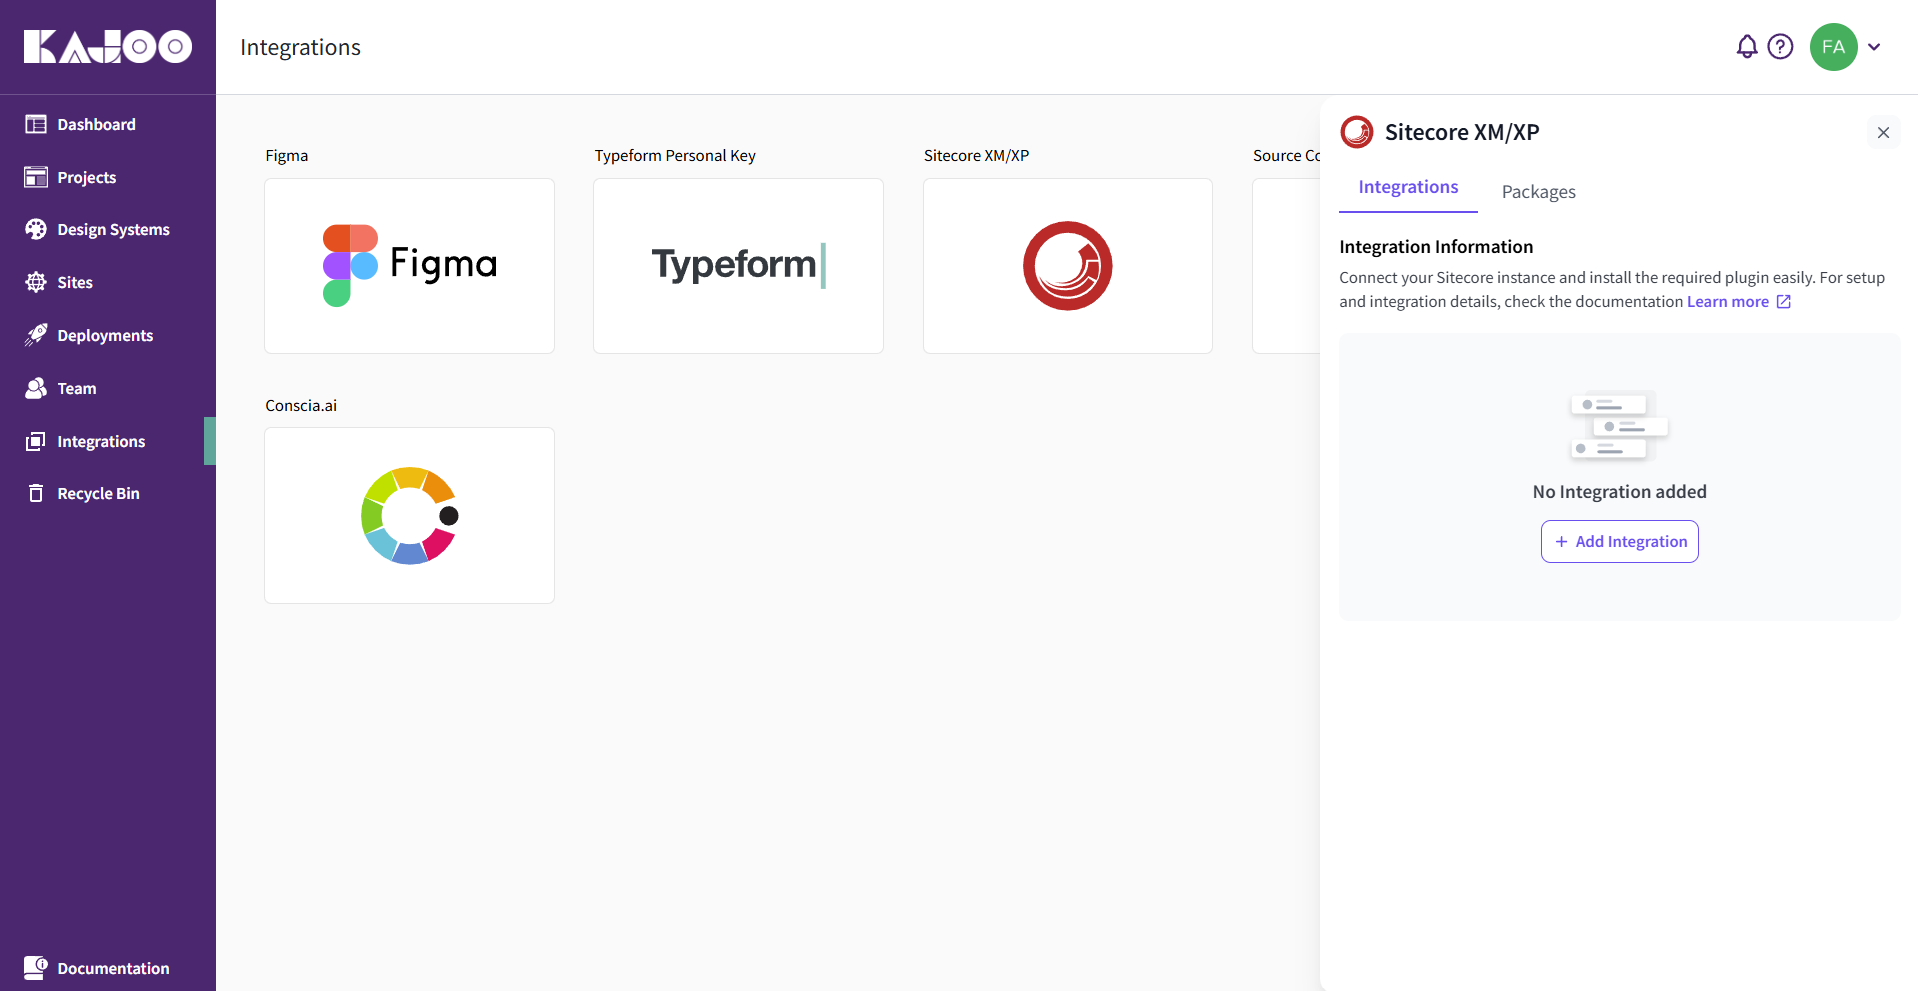Click the Deployments rocket icon

tap(36, 335)
